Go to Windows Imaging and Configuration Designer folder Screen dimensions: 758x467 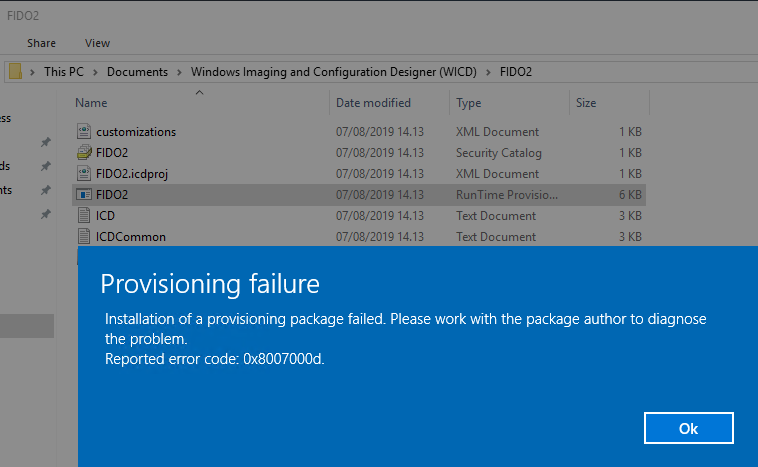point(334,72)
